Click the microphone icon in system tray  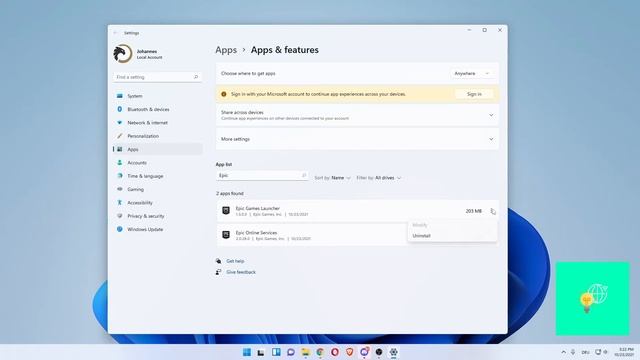pos(573,352)
